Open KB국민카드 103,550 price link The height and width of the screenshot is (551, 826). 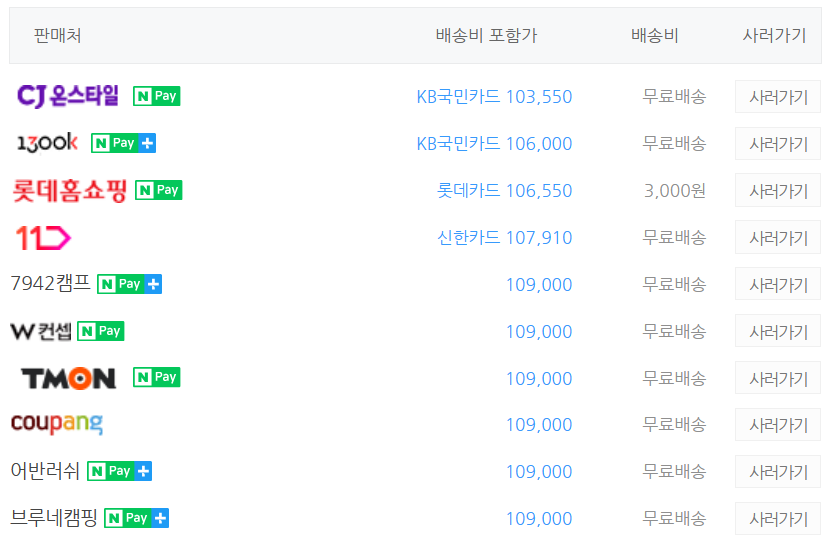pyautogui.click(x=494, y=97)
